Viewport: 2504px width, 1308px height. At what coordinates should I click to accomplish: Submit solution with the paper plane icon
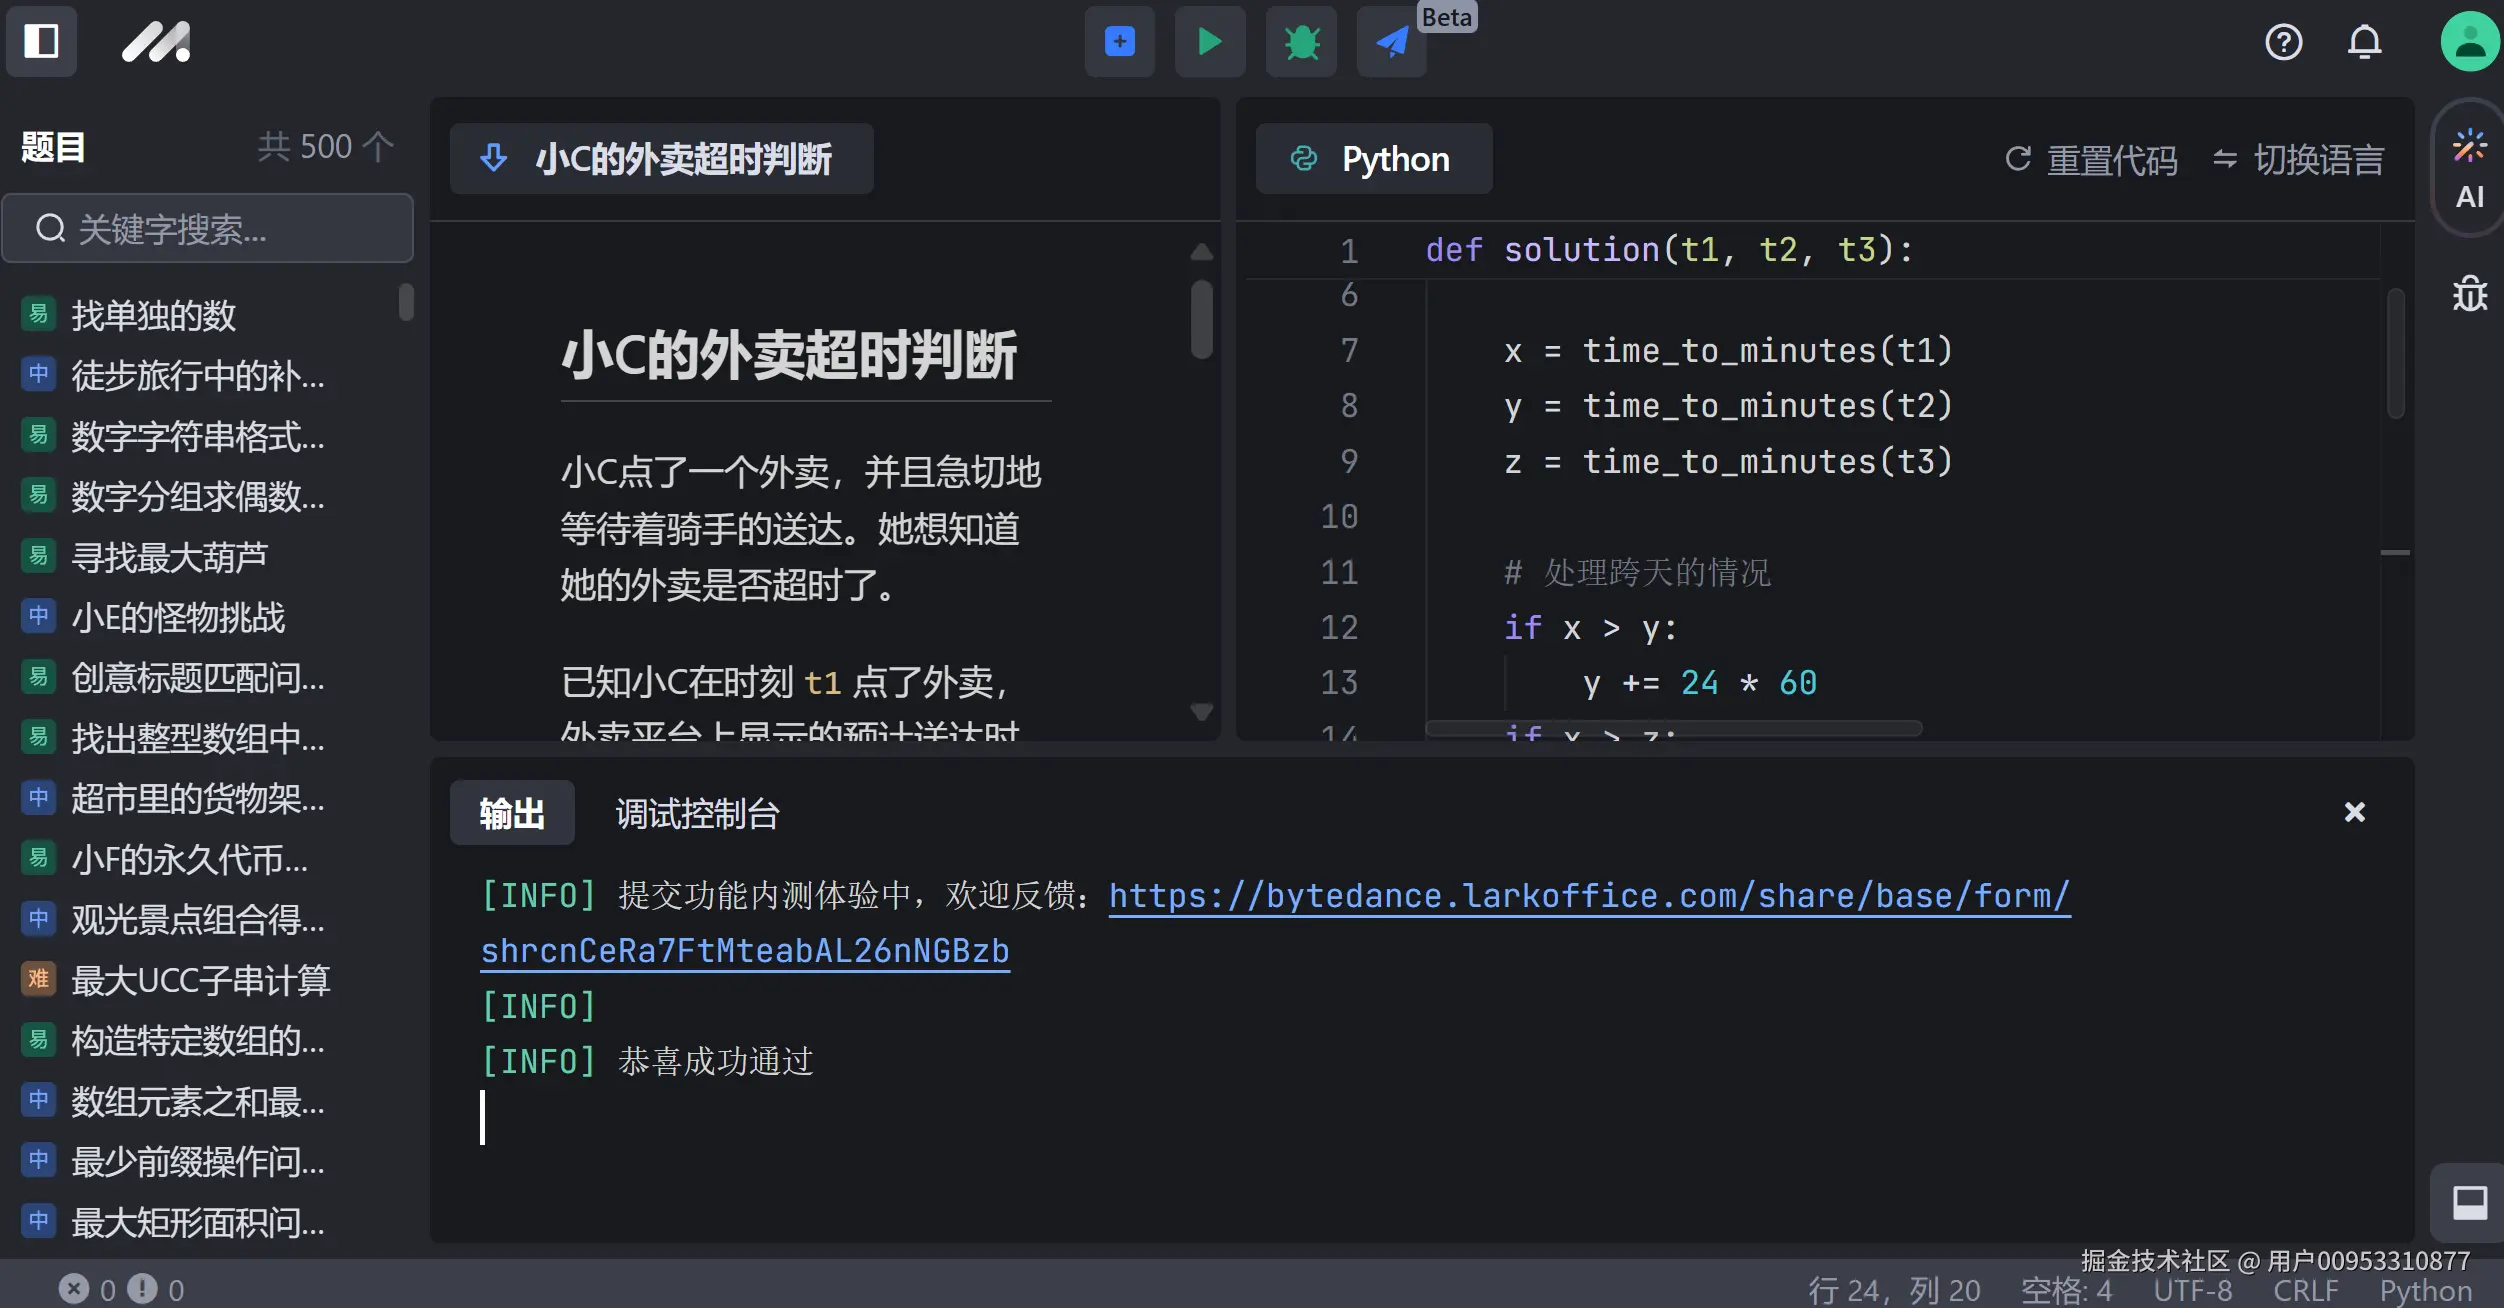point(1391,41)
